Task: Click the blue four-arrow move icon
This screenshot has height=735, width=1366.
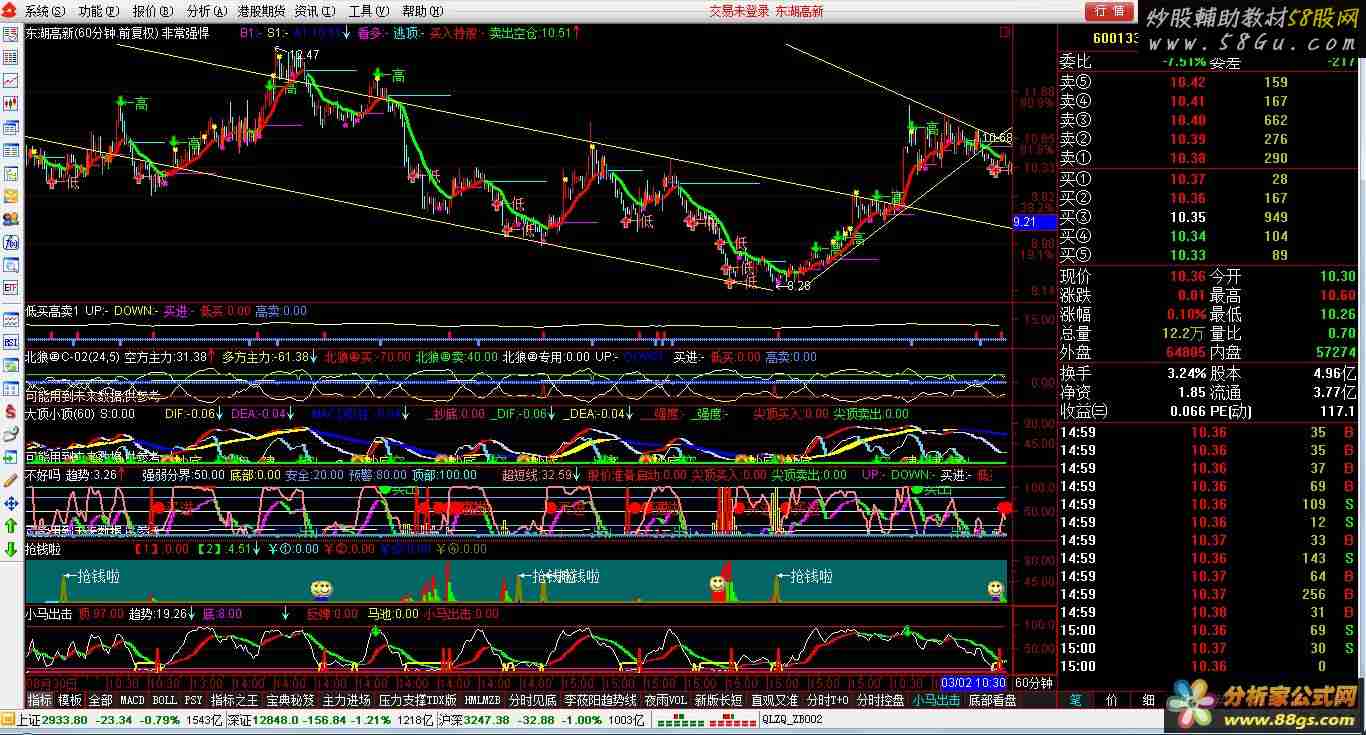Action: click(x=11, y=503)
